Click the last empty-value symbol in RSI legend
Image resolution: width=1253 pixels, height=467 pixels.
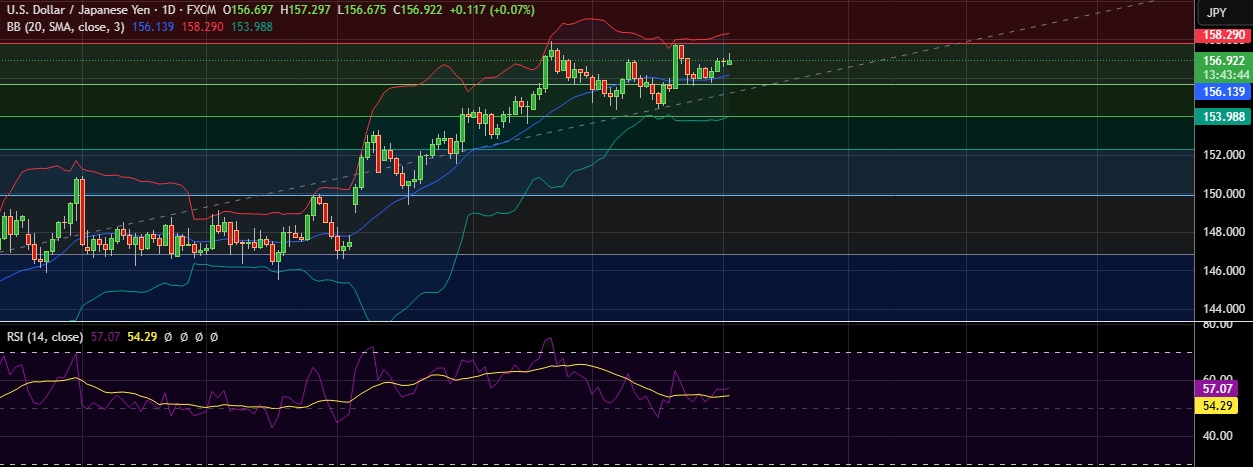214,338
